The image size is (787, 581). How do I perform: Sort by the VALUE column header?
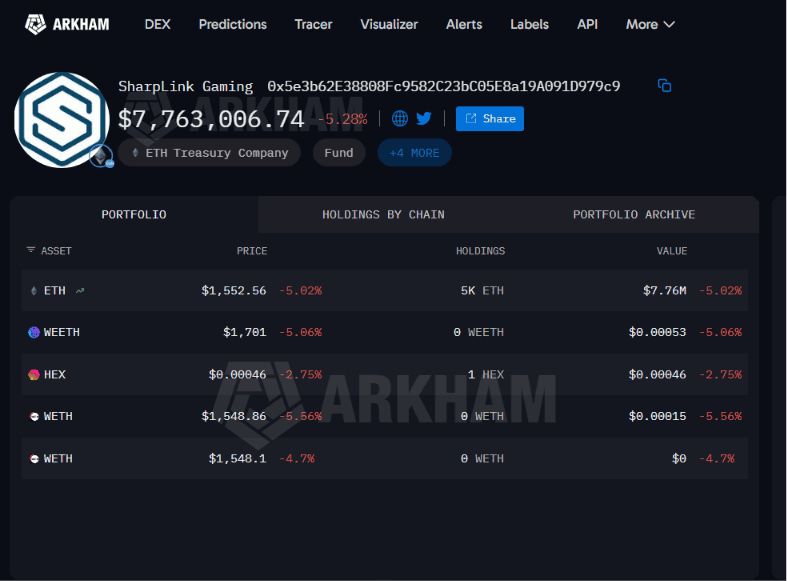point(672,250)
